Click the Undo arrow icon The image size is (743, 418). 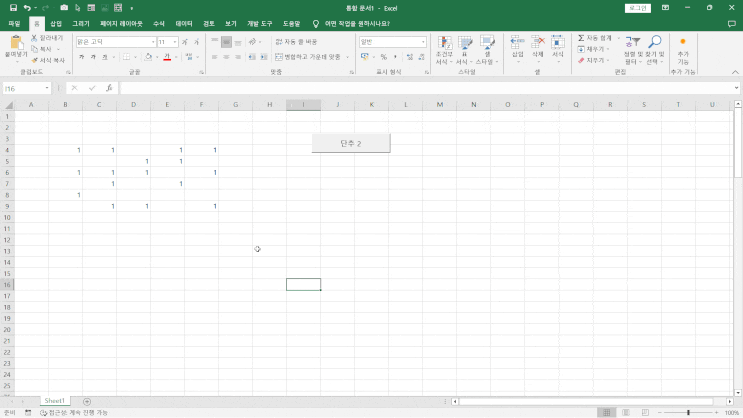[27, 8]
